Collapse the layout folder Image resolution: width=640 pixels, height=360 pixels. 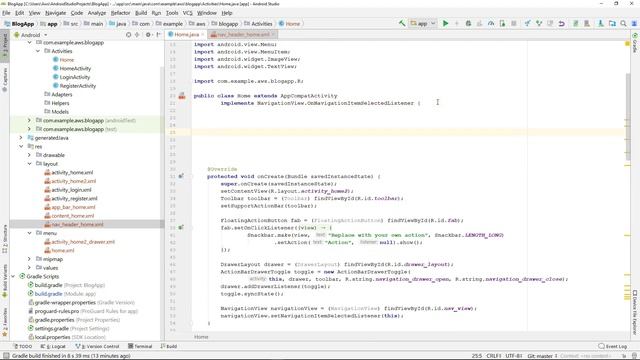pos(29,164)
